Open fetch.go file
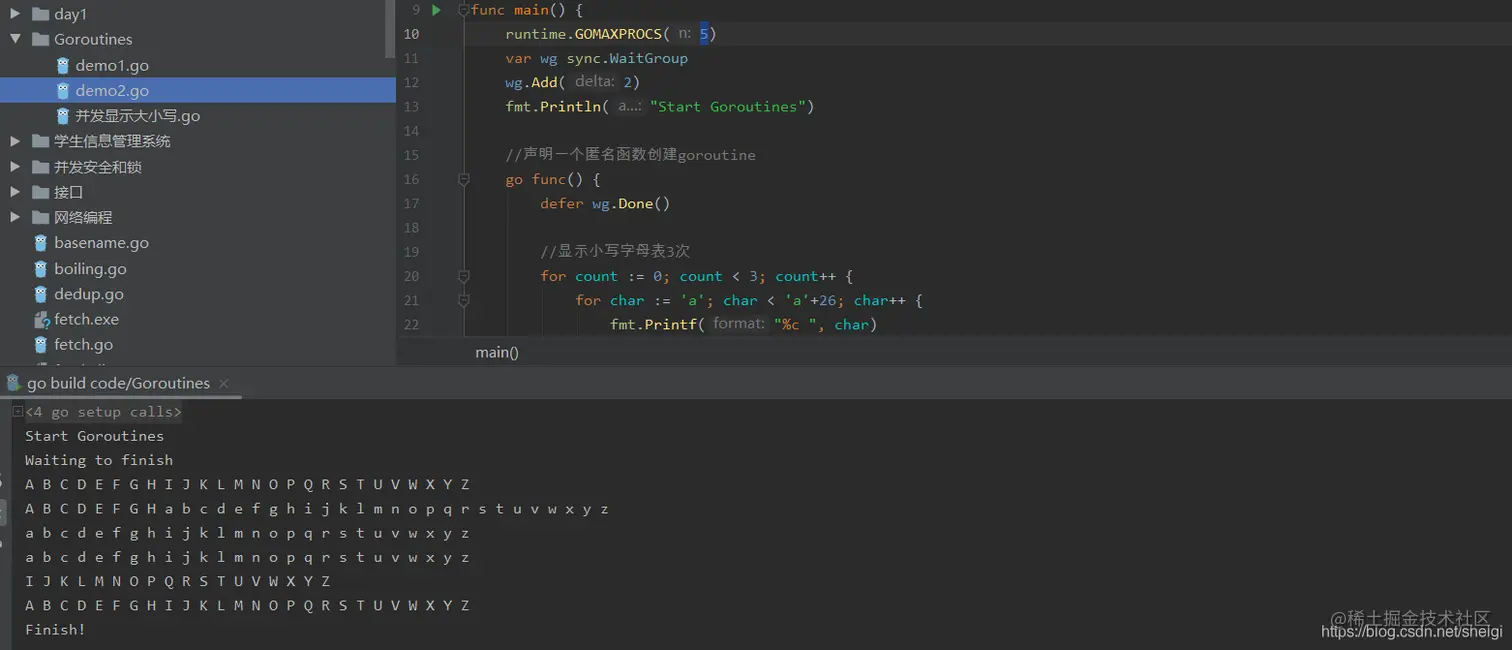Viewport: 1512px width, 650px height. [83, 344]
